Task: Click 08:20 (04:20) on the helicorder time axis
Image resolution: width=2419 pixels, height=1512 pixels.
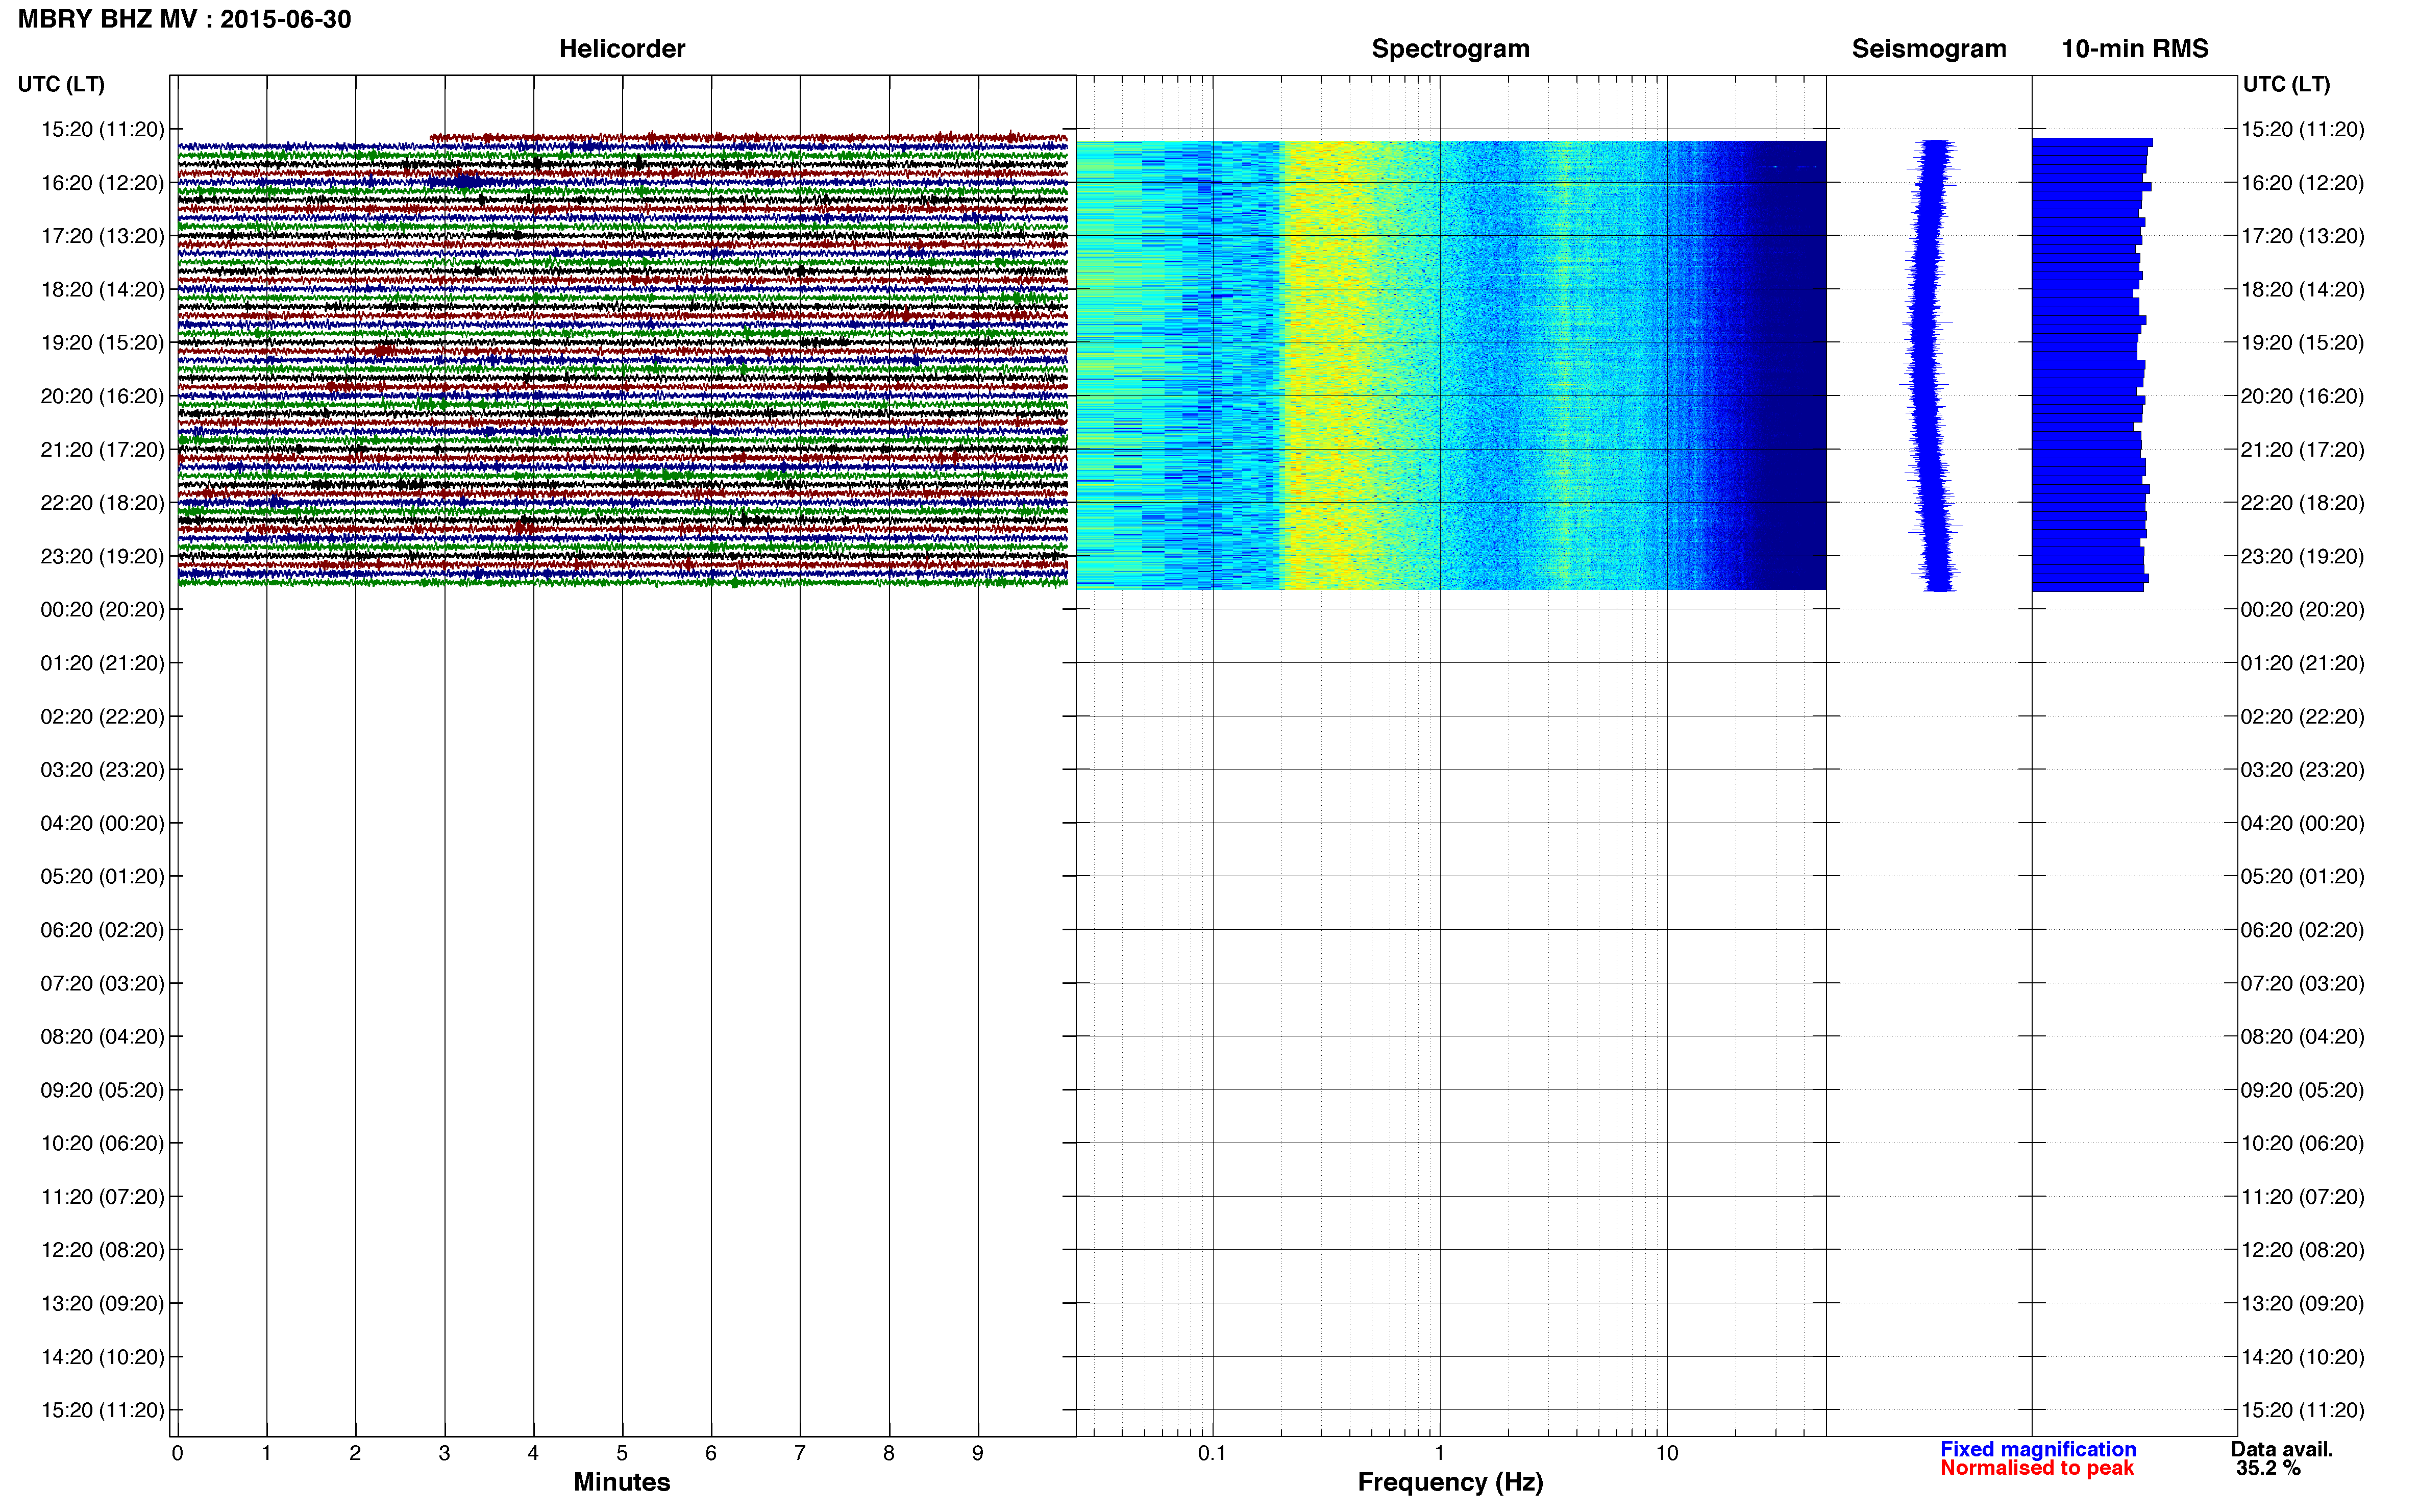Action: [x=102, y=1037]
